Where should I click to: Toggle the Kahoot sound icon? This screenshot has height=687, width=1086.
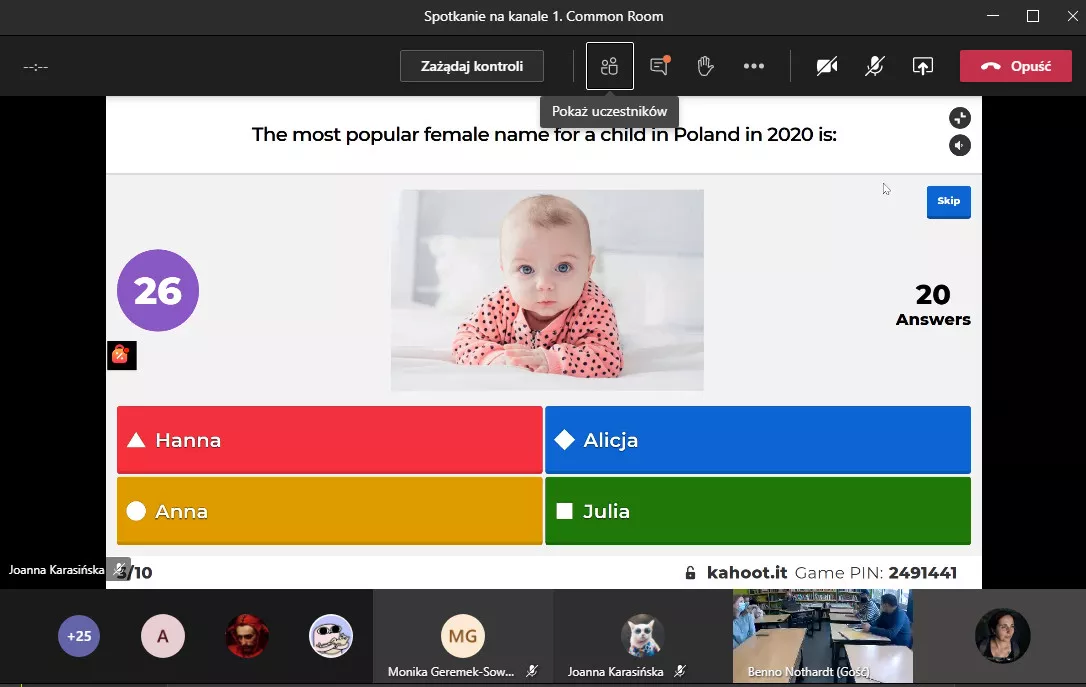click(959, 146)
